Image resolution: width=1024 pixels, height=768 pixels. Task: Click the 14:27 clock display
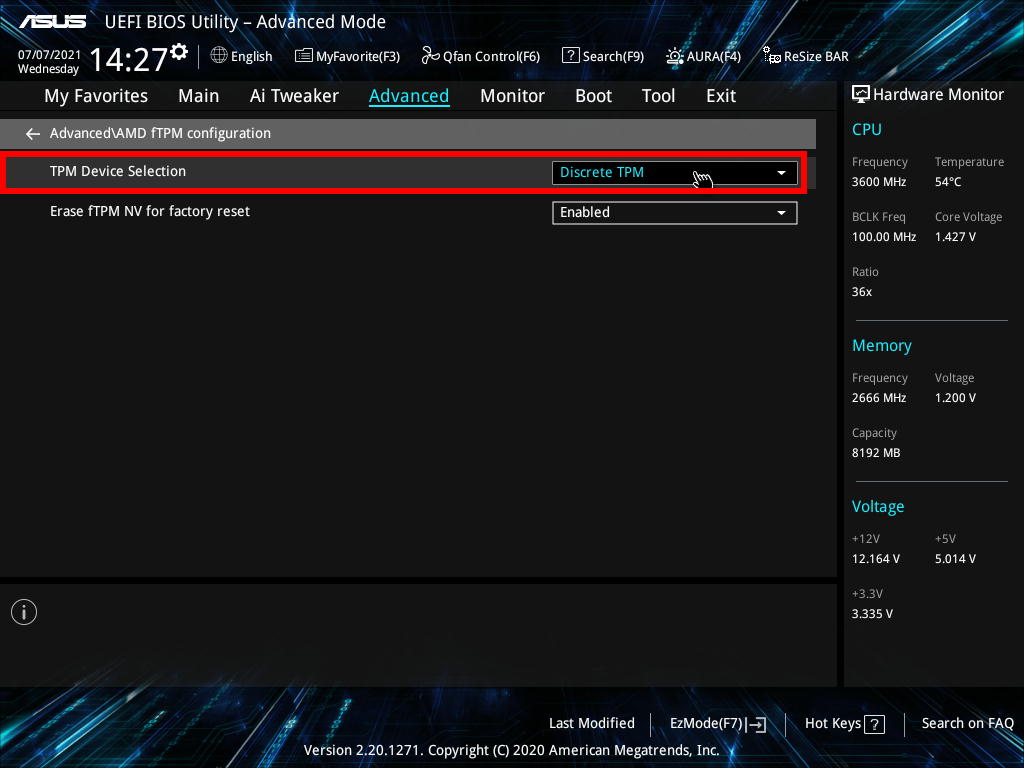tap(128, 59)
